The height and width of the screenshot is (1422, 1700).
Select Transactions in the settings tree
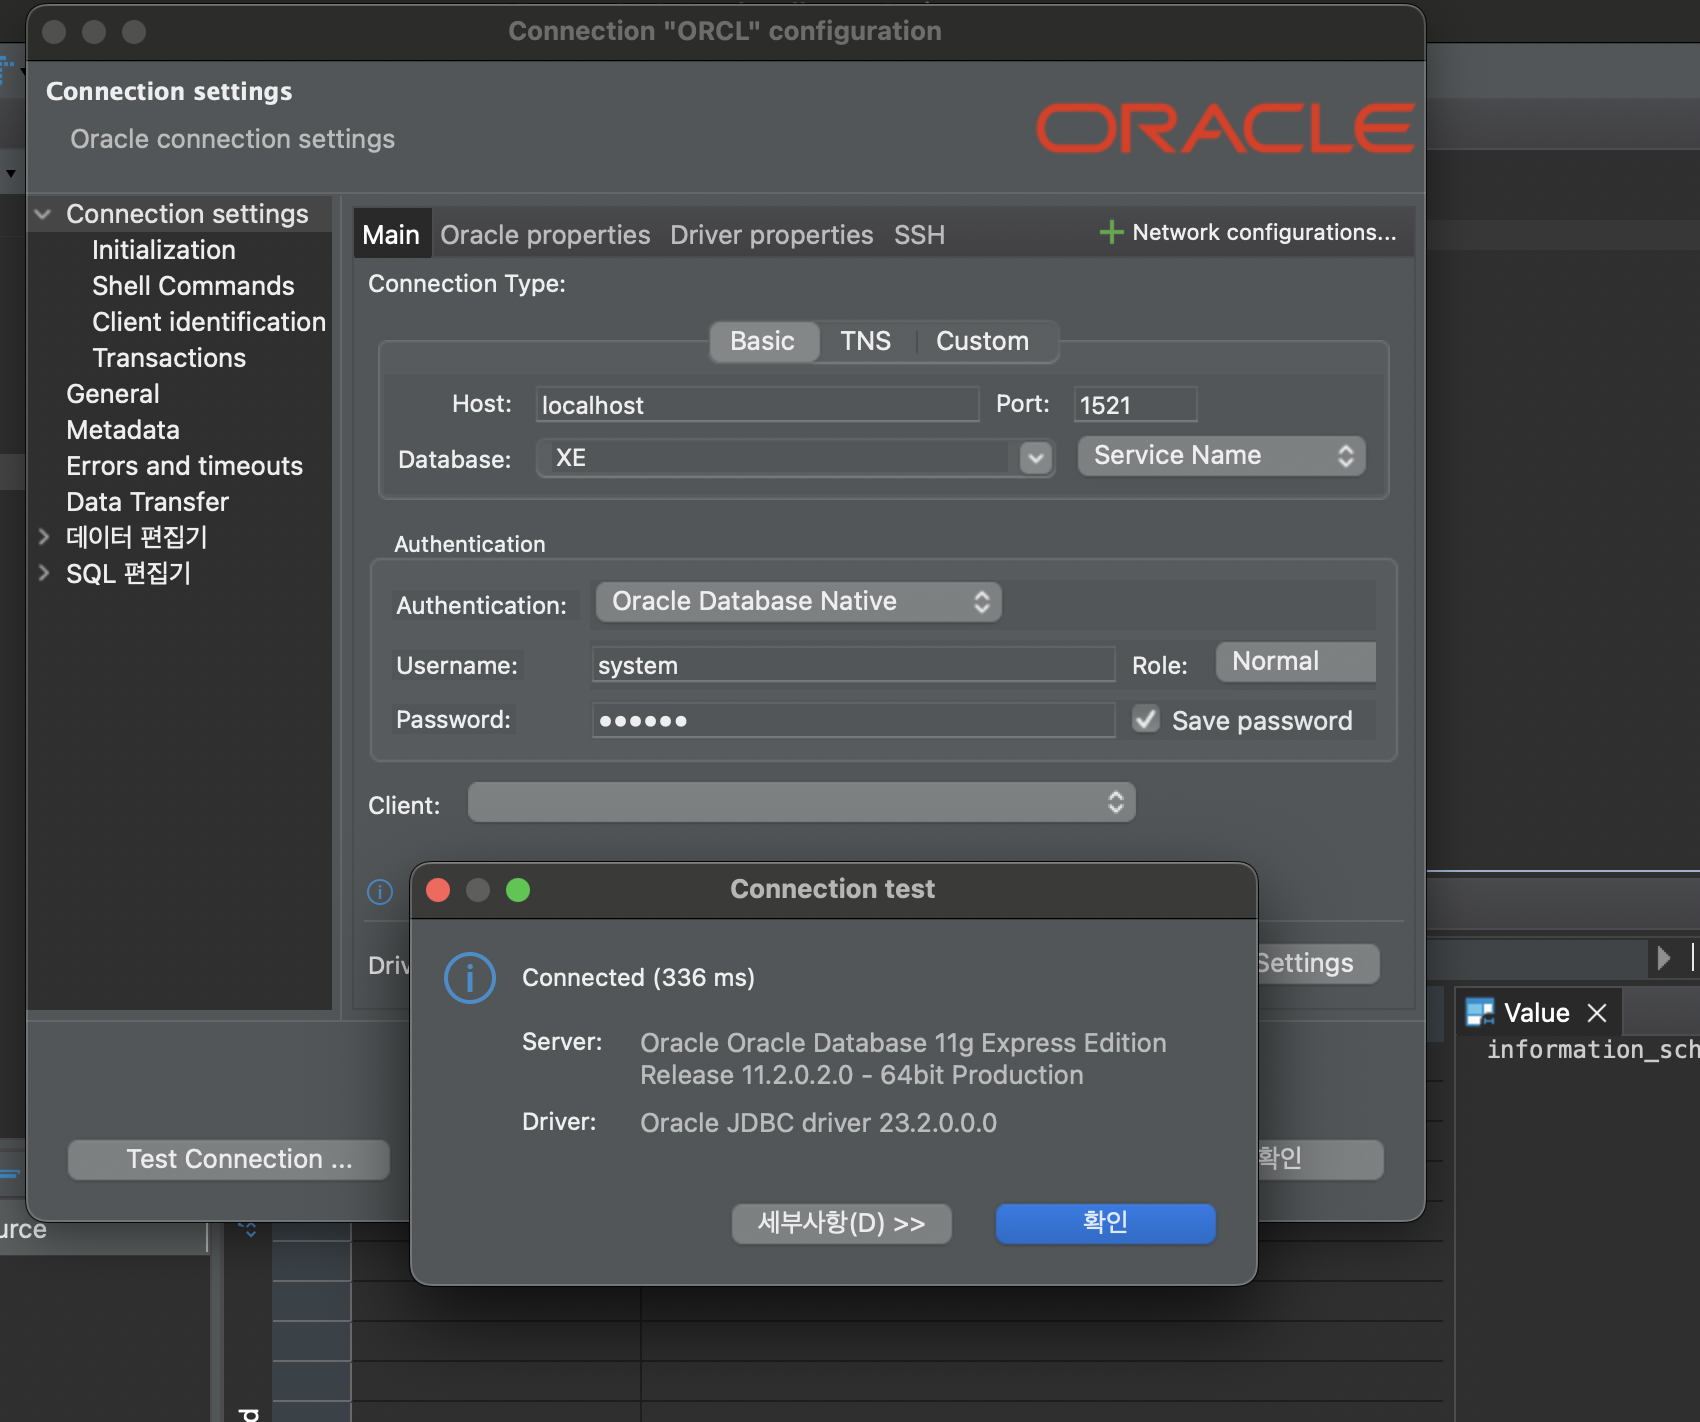169,358
